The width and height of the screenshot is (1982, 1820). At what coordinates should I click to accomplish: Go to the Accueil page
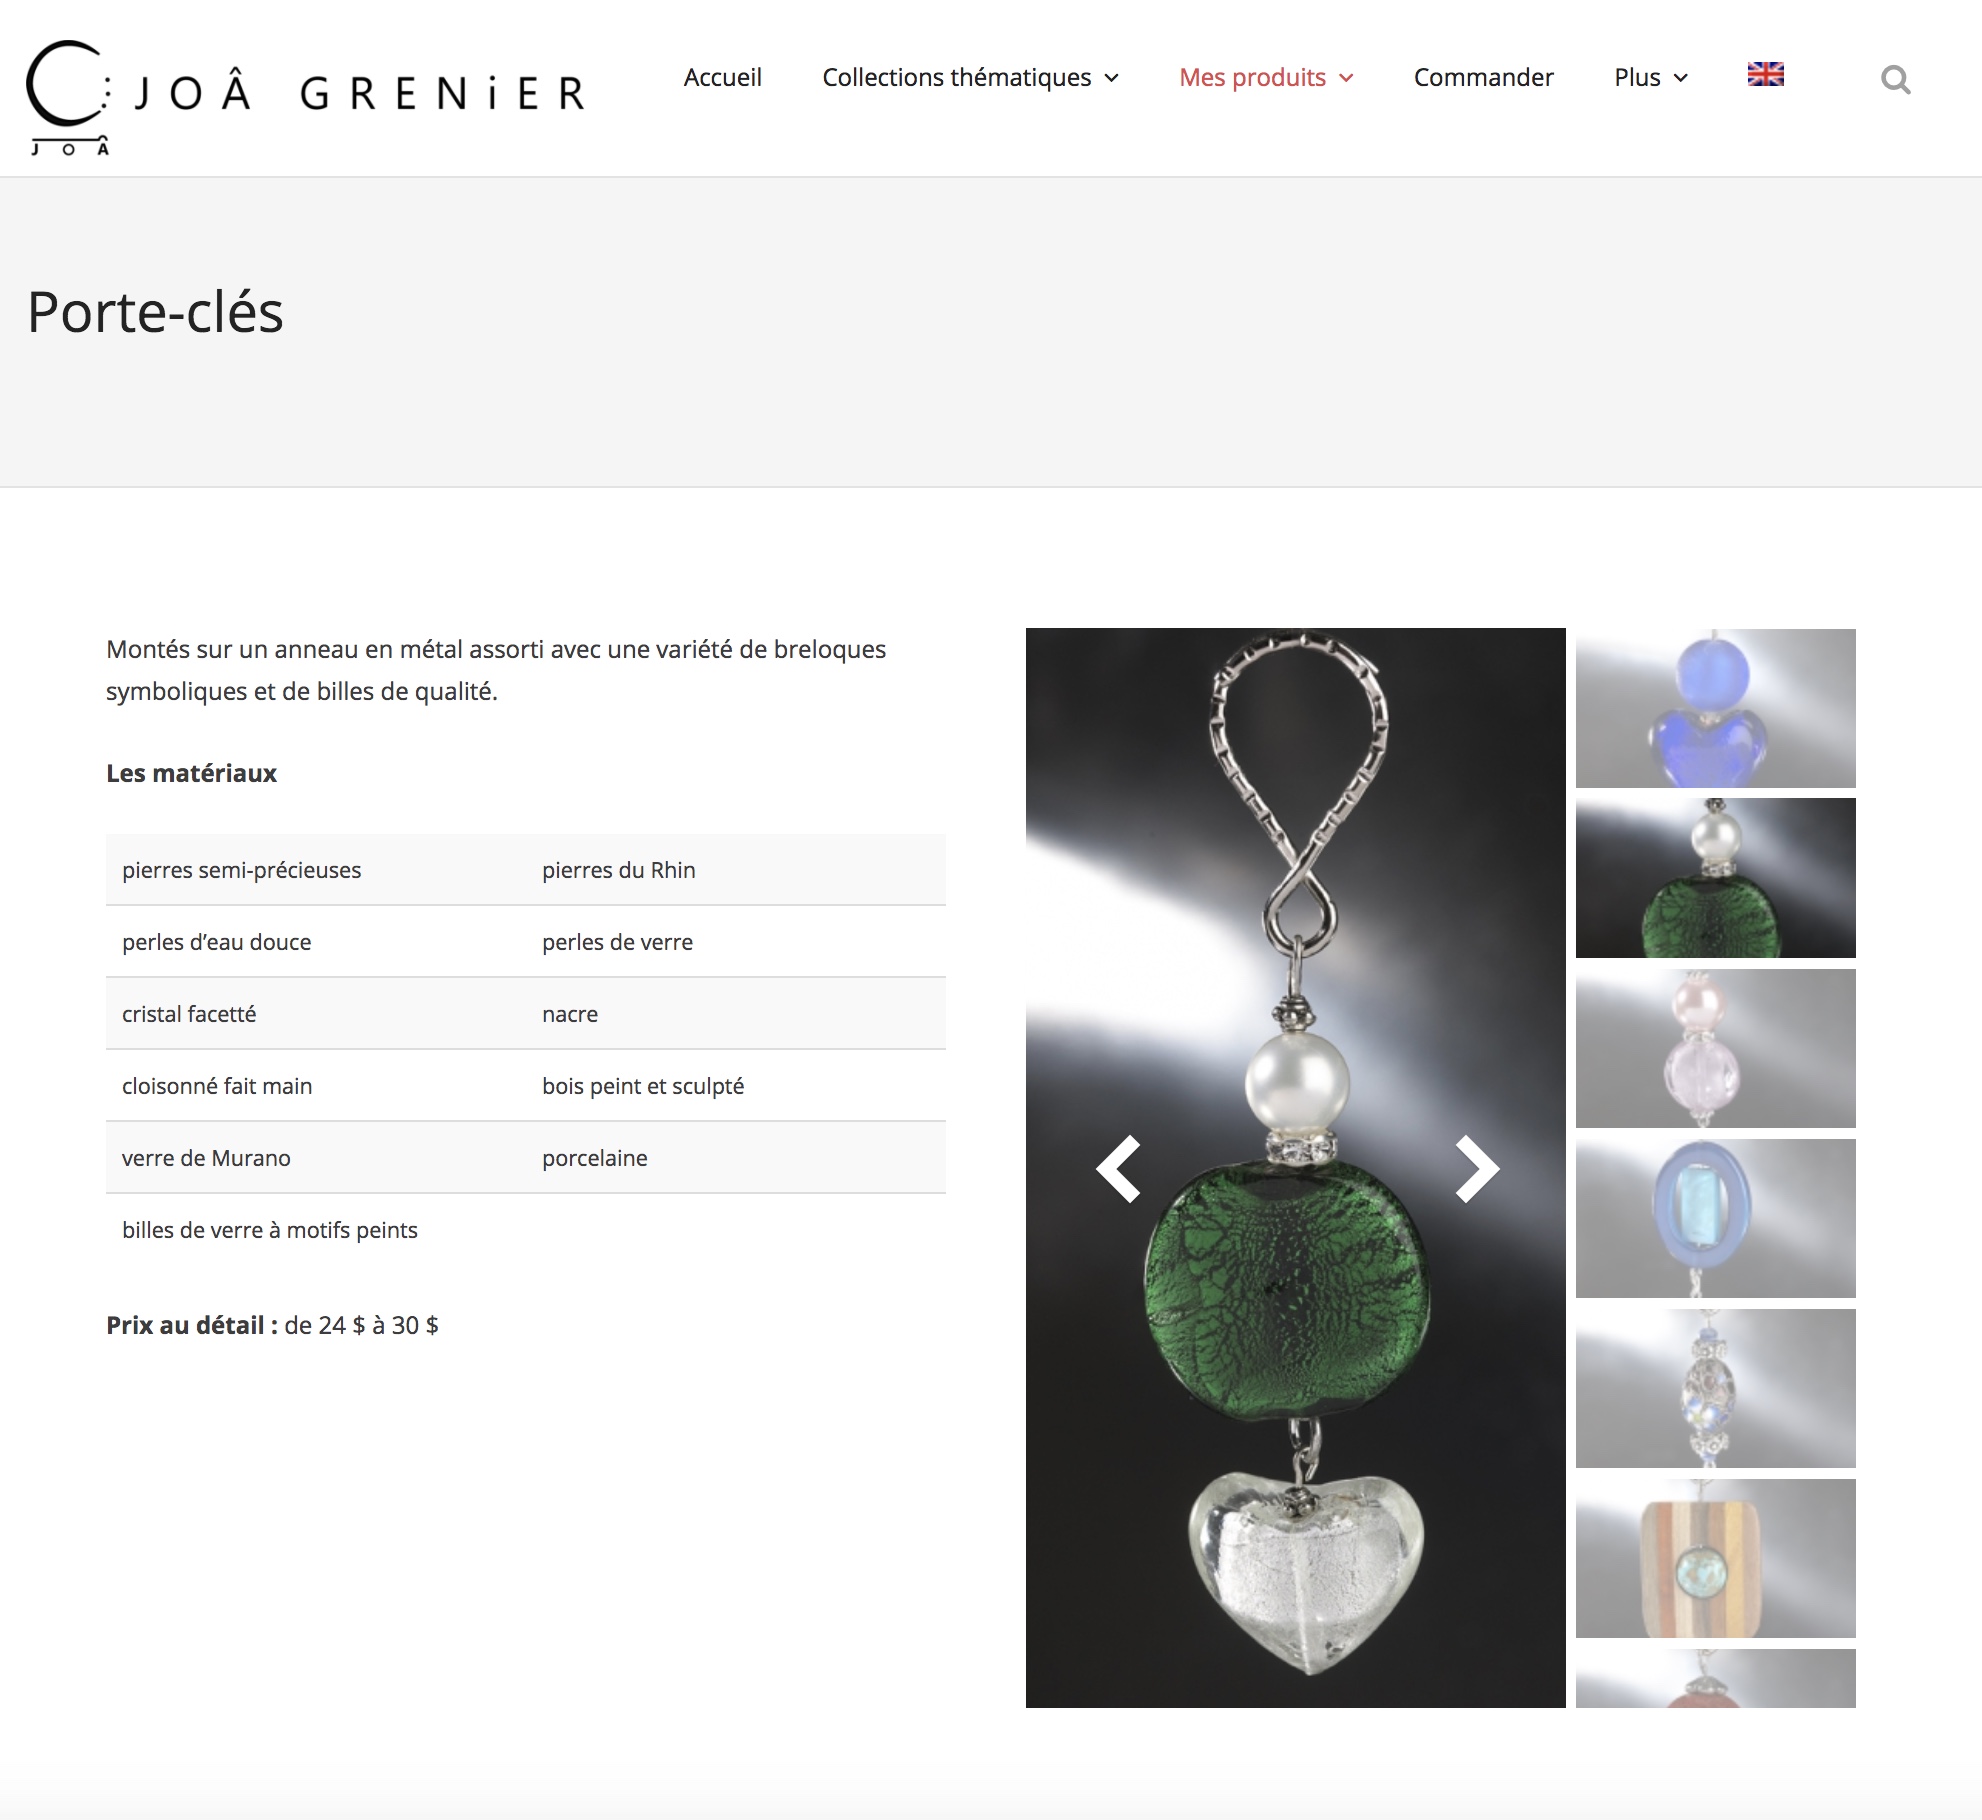click(x=722, y=78)
